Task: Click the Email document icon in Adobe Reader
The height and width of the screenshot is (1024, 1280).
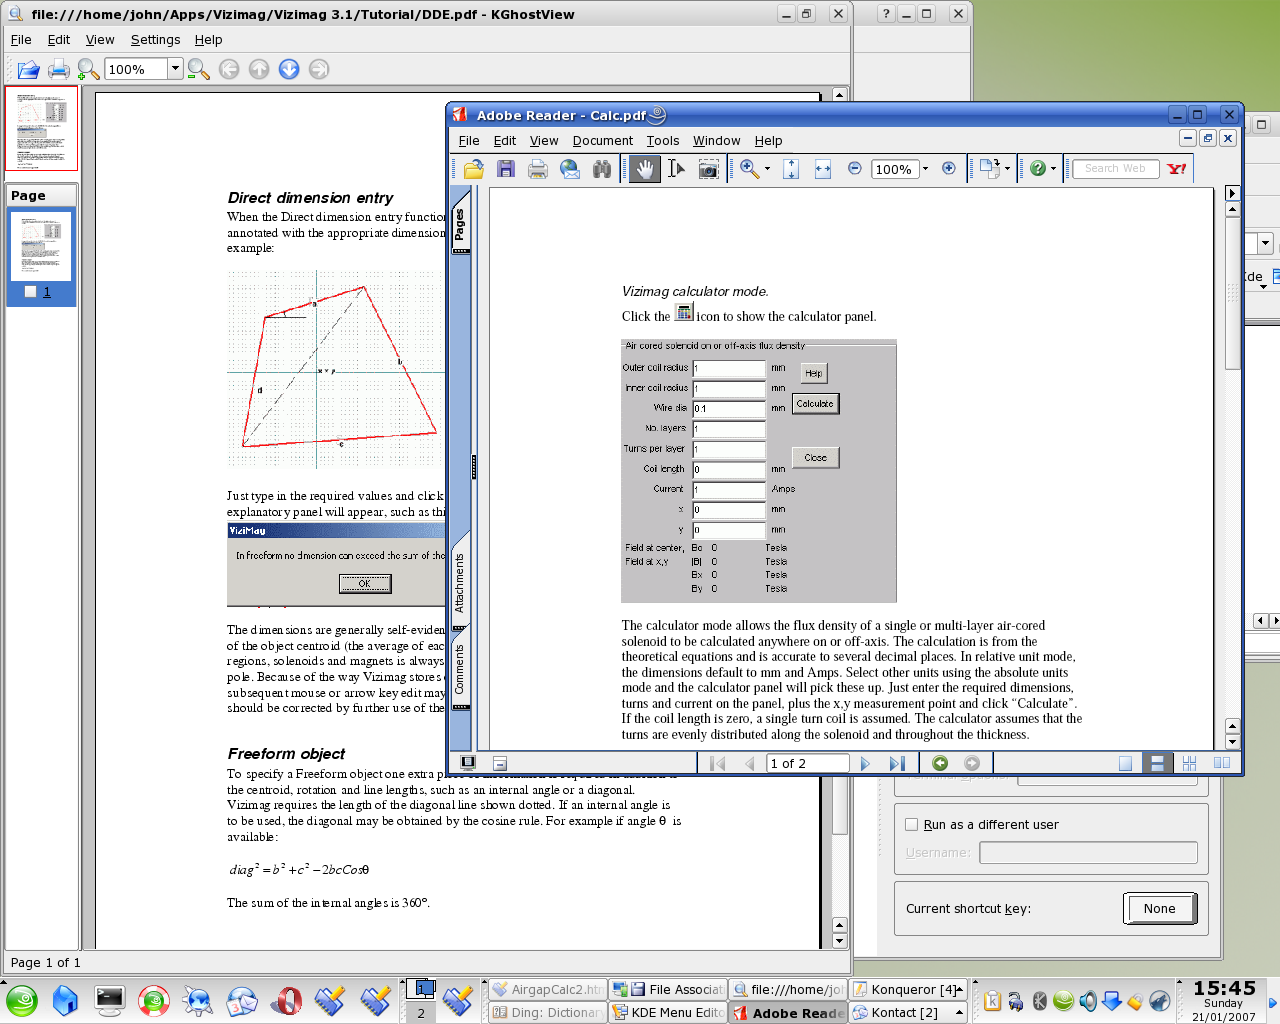Action: 570,169
